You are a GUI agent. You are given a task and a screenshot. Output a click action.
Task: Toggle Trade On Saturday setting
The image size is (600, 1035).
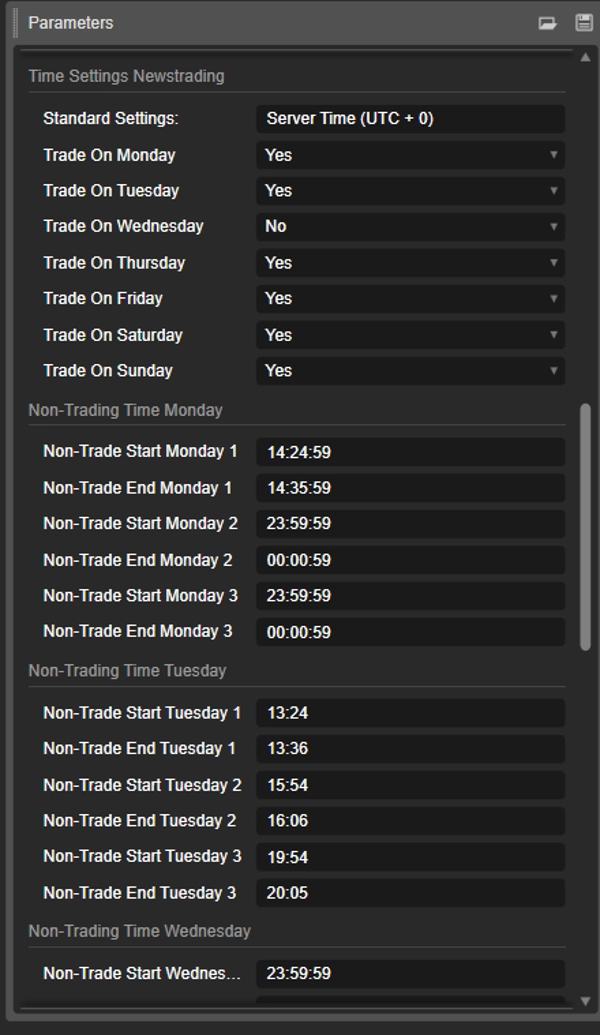pos(410,334)
